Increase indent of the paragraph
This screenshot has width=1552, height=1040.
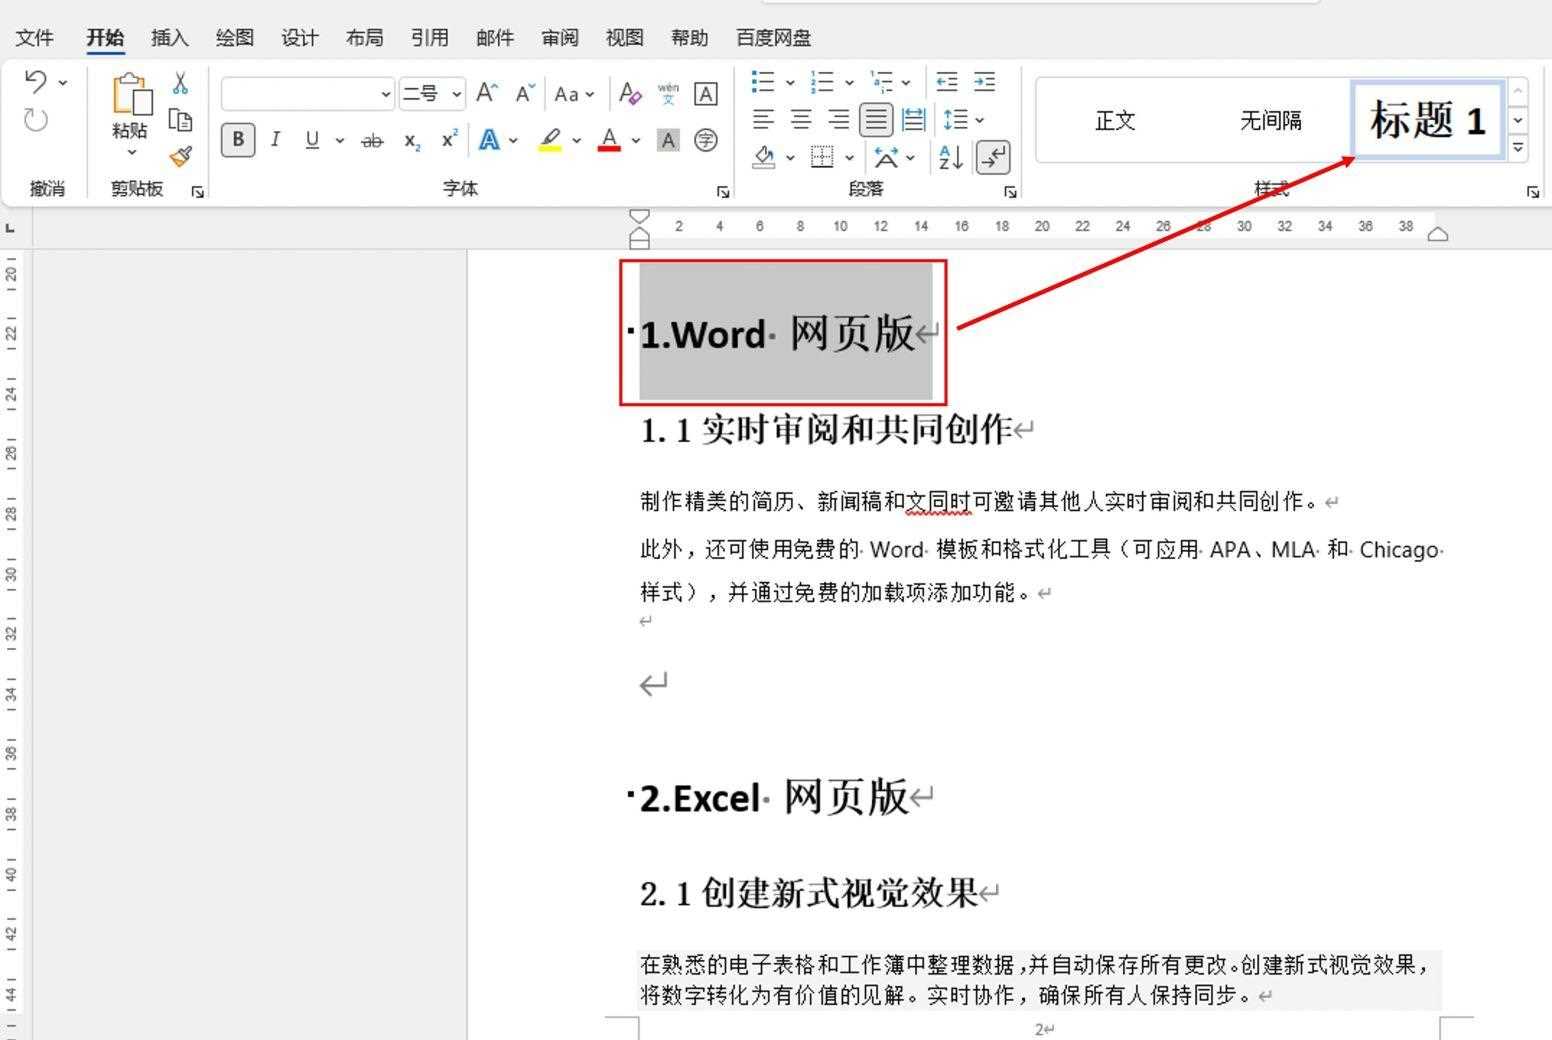(x=985, y=82)
